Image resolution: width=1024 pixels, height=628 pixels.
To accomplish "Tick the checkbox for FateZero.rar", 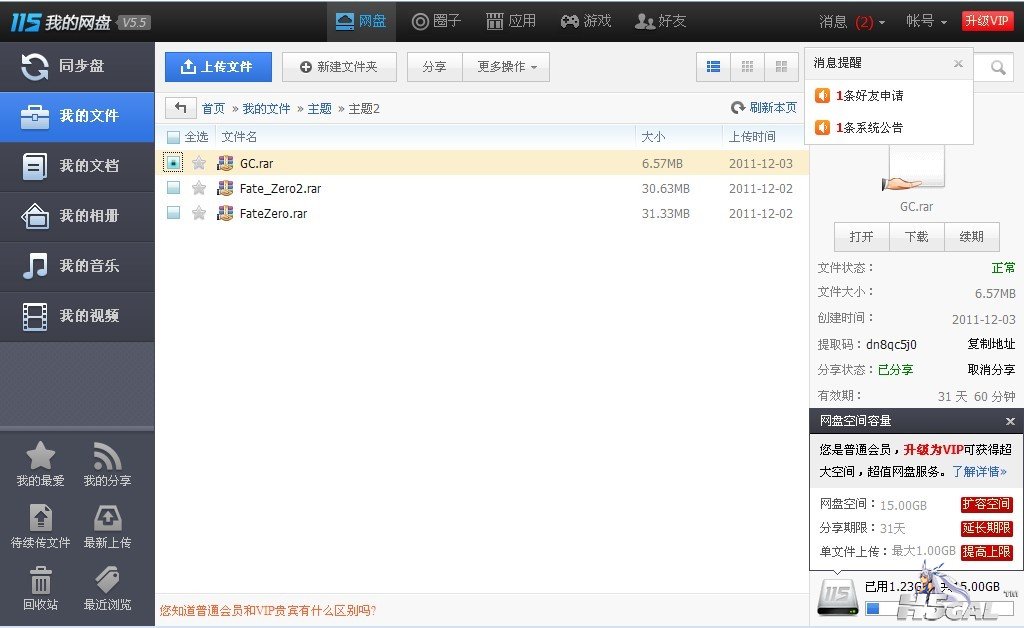I will [173, 213].
